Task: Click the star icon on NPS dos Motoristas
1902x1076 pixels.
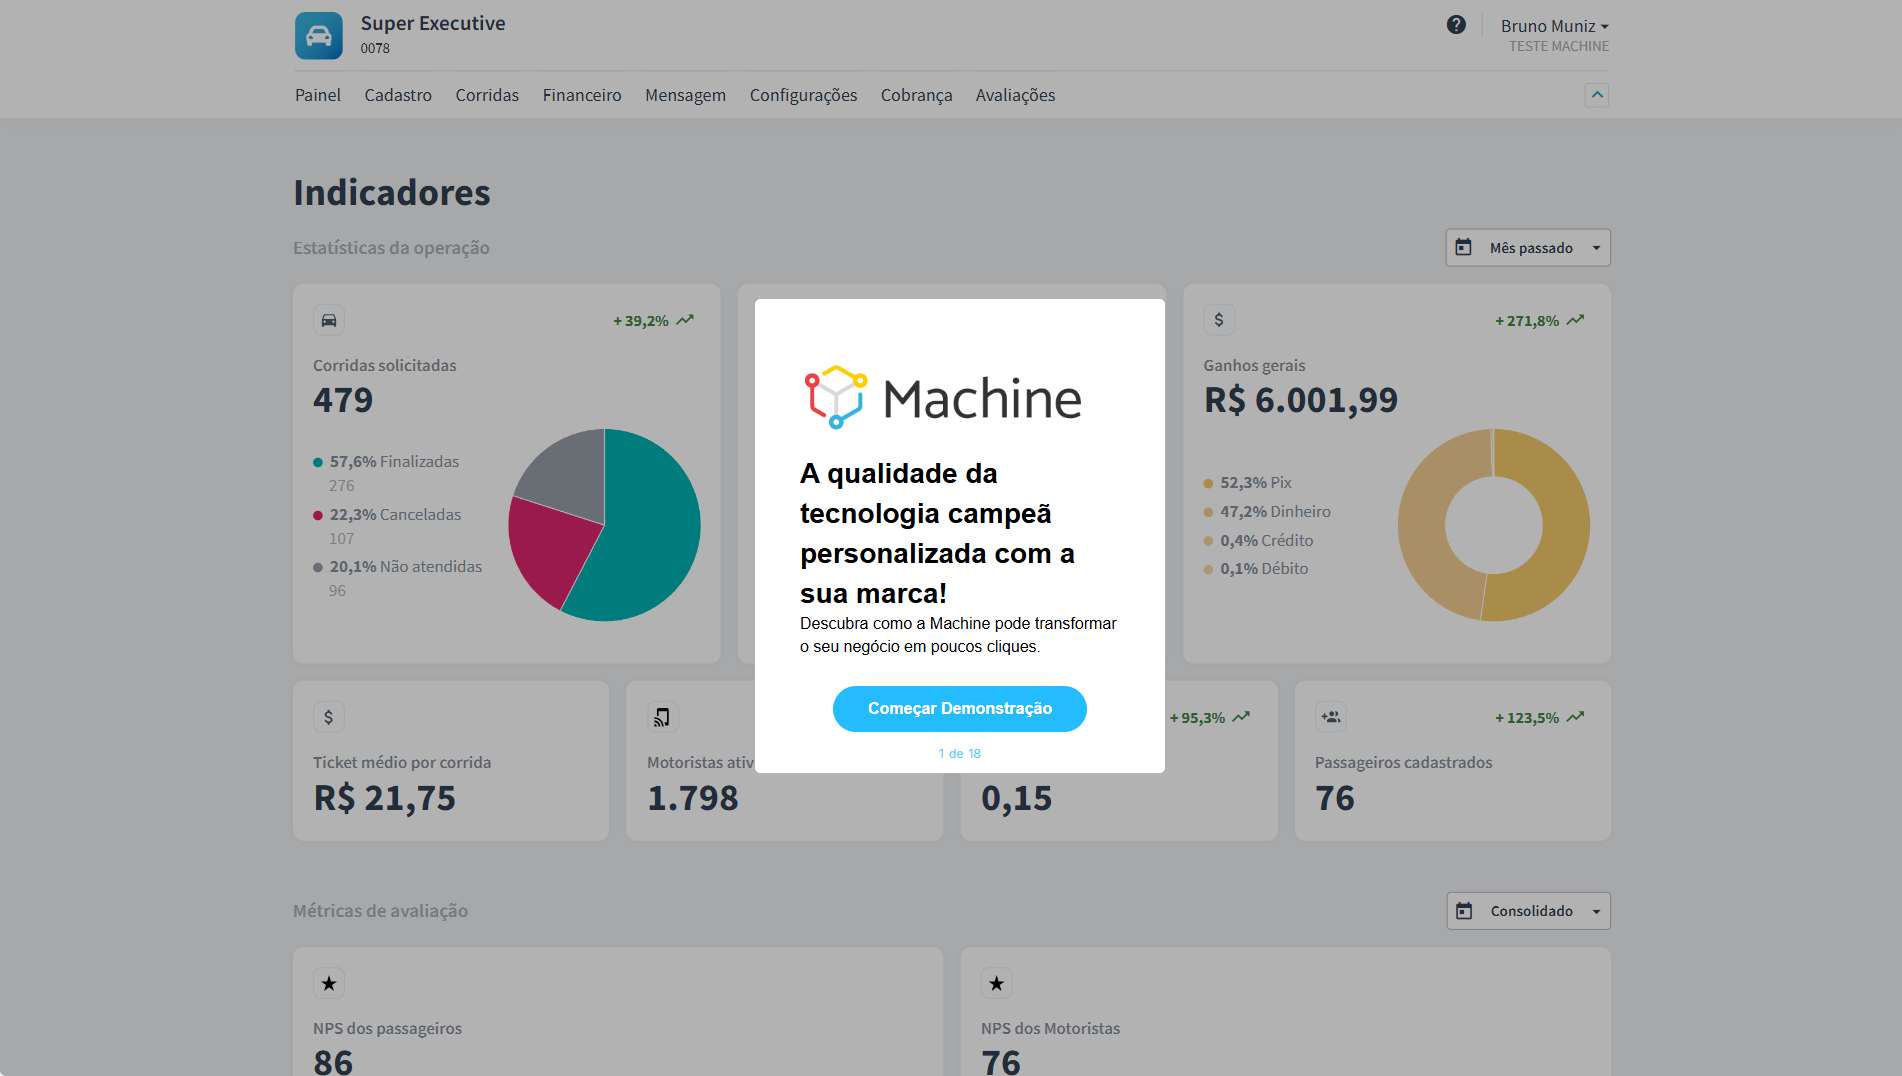Action: tap(997, 983)
